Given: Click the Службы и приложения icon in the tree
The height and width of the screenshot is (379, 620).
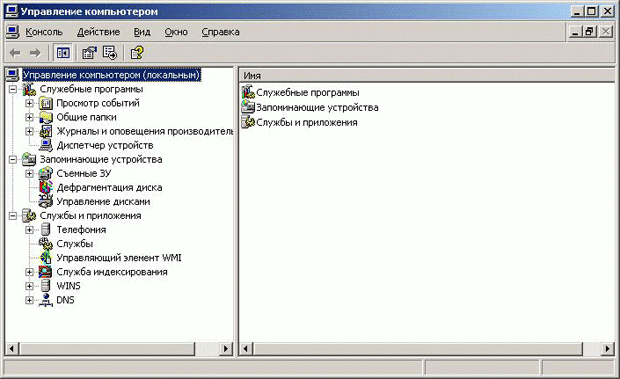Looking at the screenshot, I should click(x=29, y=216).
